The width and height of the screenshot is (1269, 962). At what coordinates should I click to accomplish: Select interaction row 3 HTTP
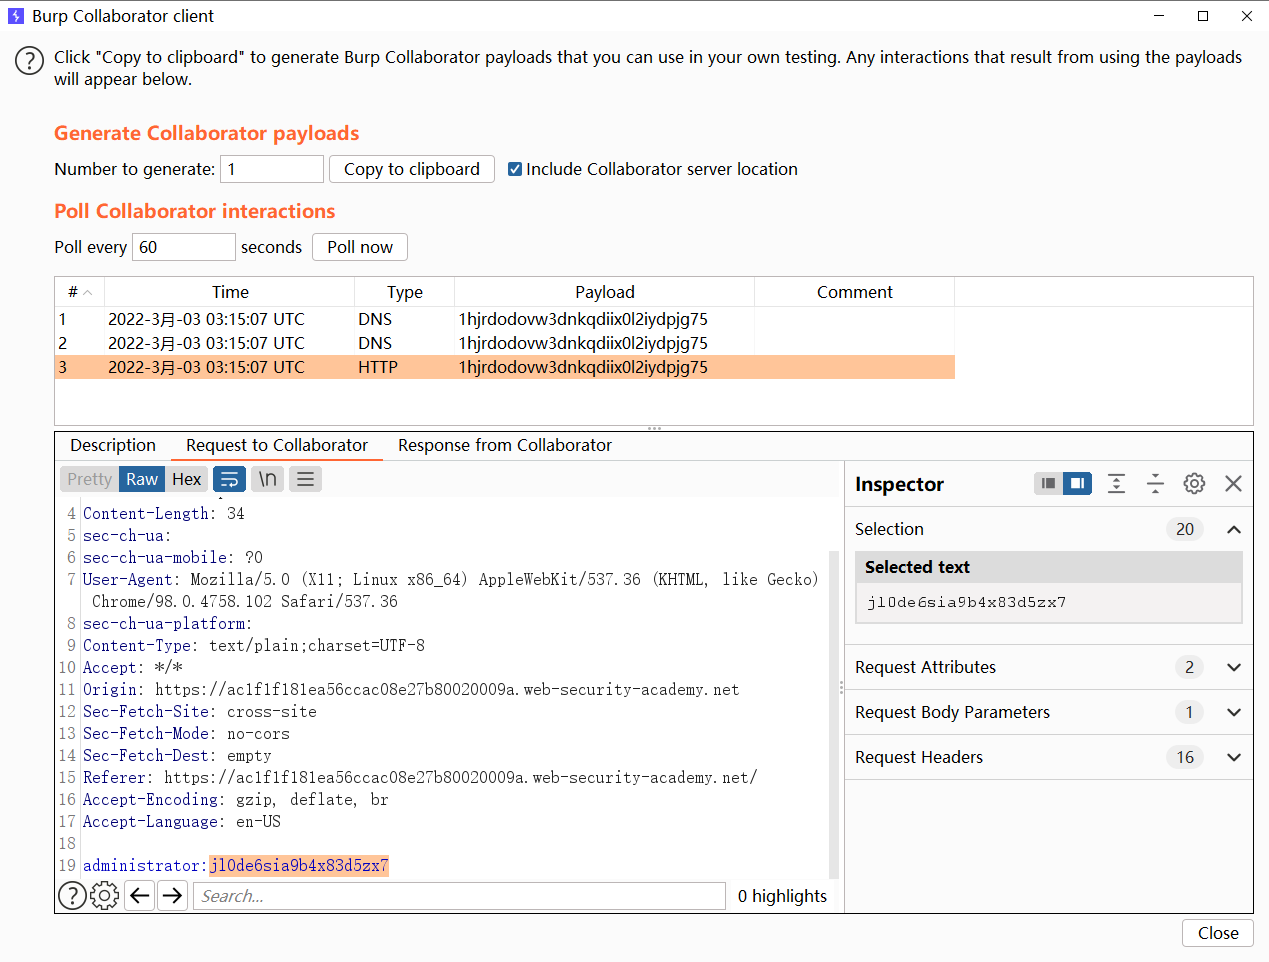point(505,367)
